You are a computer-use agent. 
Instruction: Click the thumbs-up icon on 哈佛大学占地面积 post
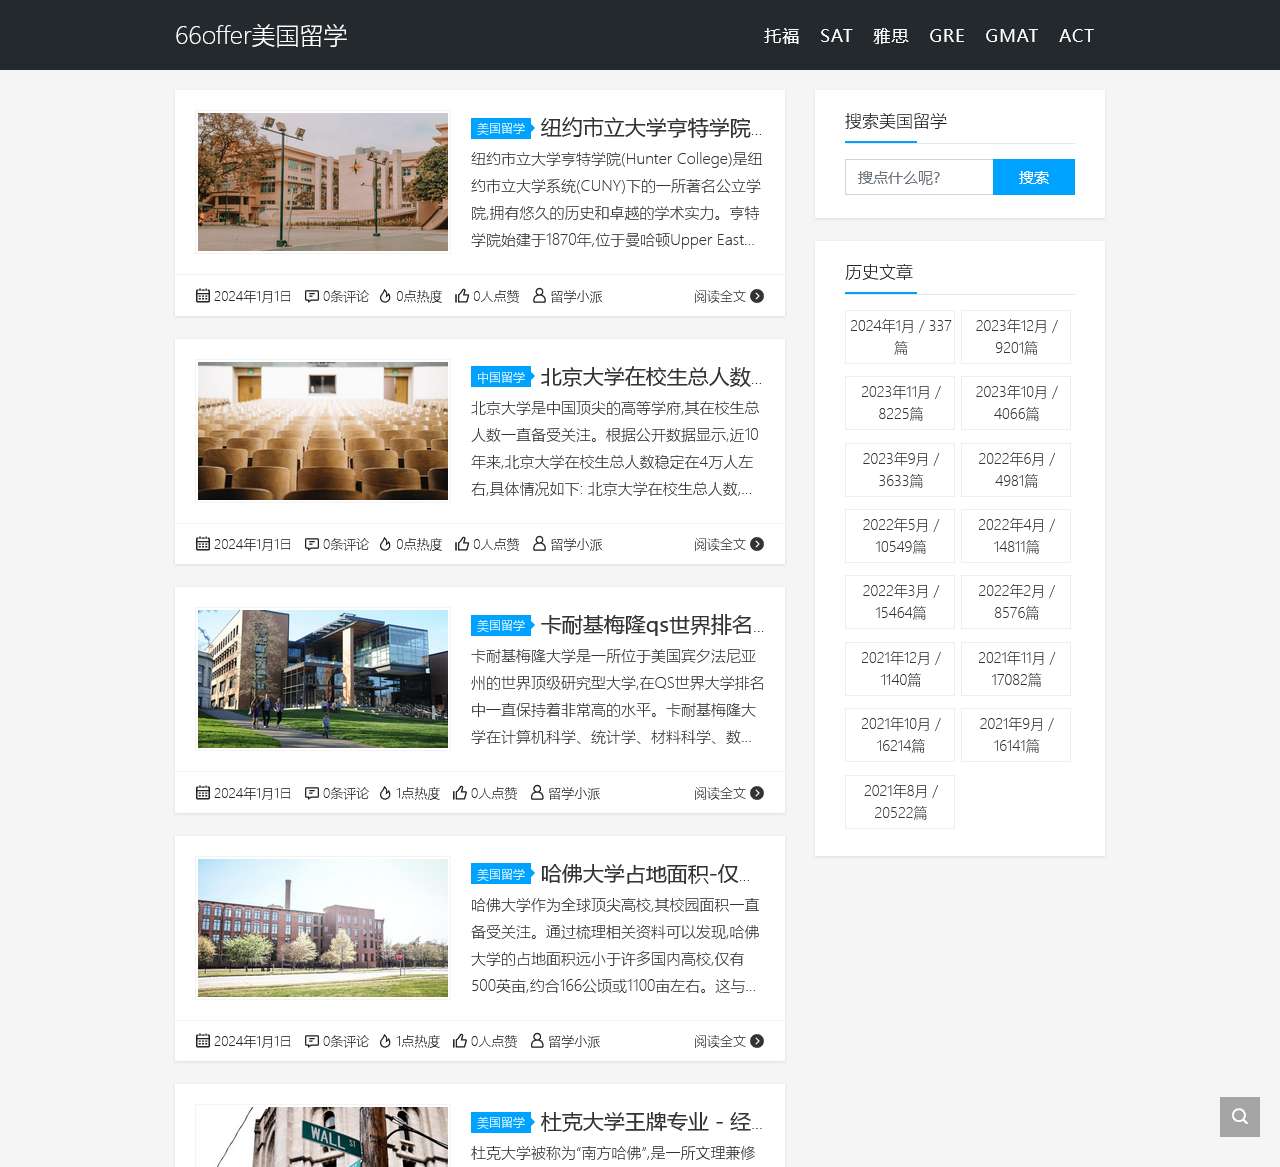pos(460,1041)
